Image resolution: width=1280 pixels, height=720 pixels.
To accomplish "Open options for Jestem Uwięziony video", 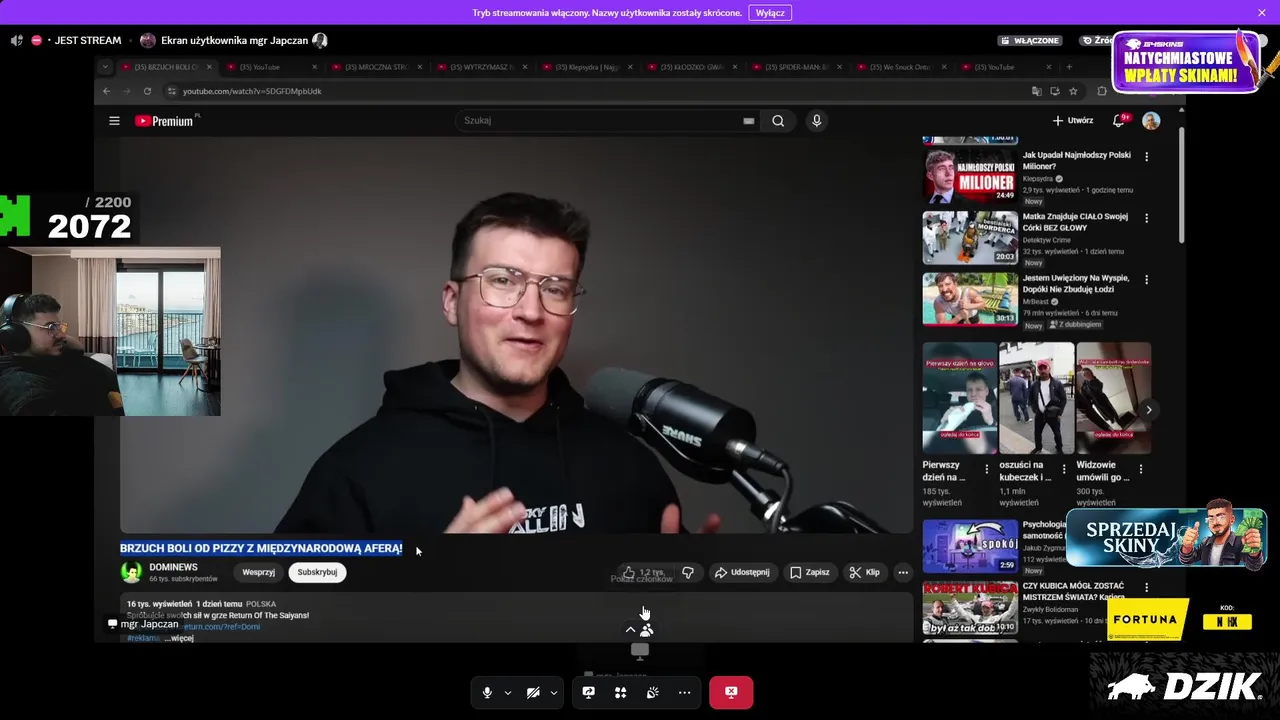I will 1147,279.
